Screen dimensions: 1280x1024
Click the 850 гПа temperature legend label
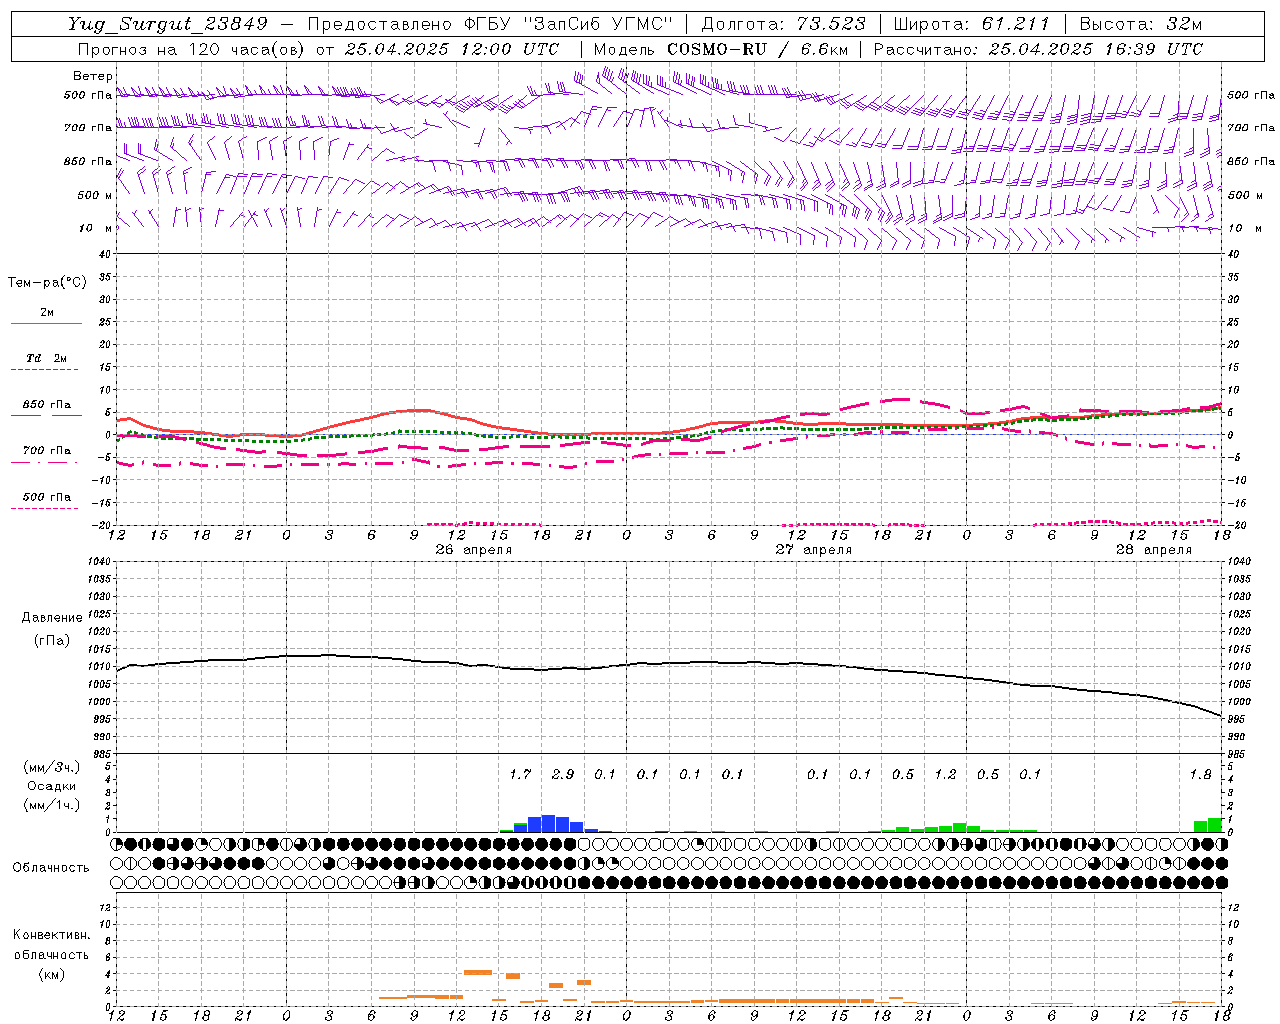point(46,405)
